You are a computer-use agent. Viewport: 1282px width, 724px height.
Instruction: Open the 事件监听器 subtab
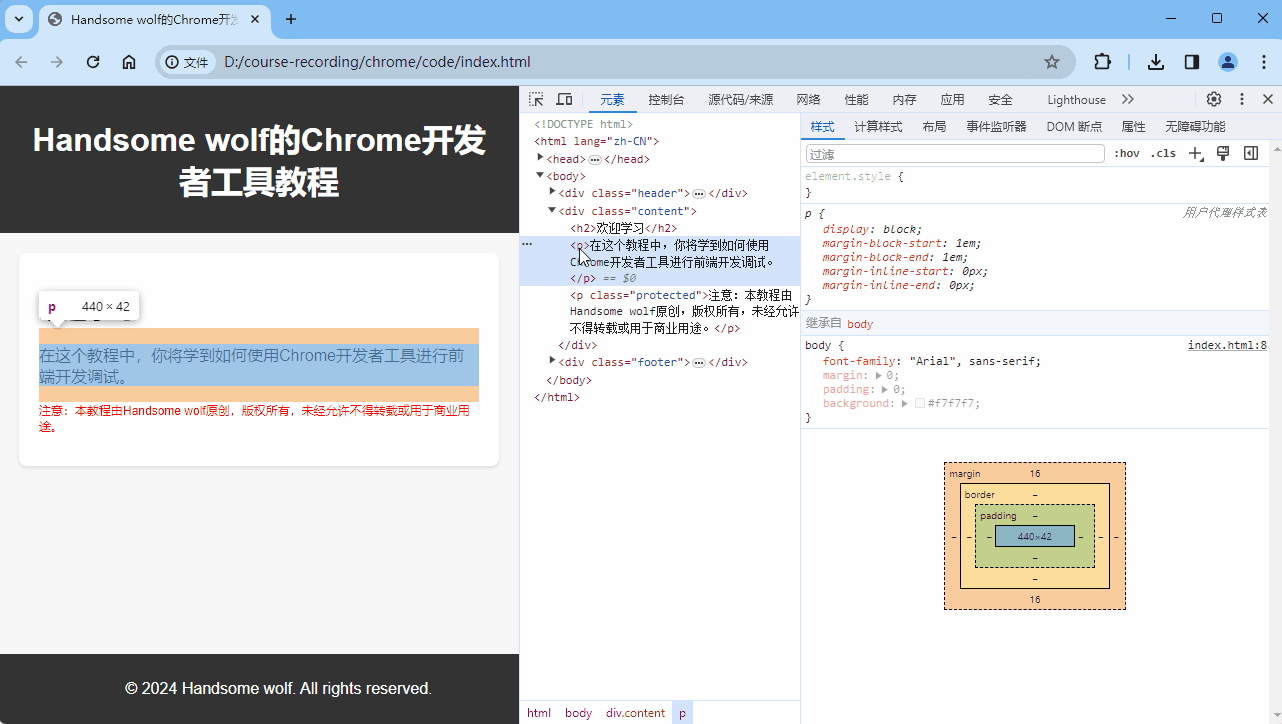click(x=996, y=127)
